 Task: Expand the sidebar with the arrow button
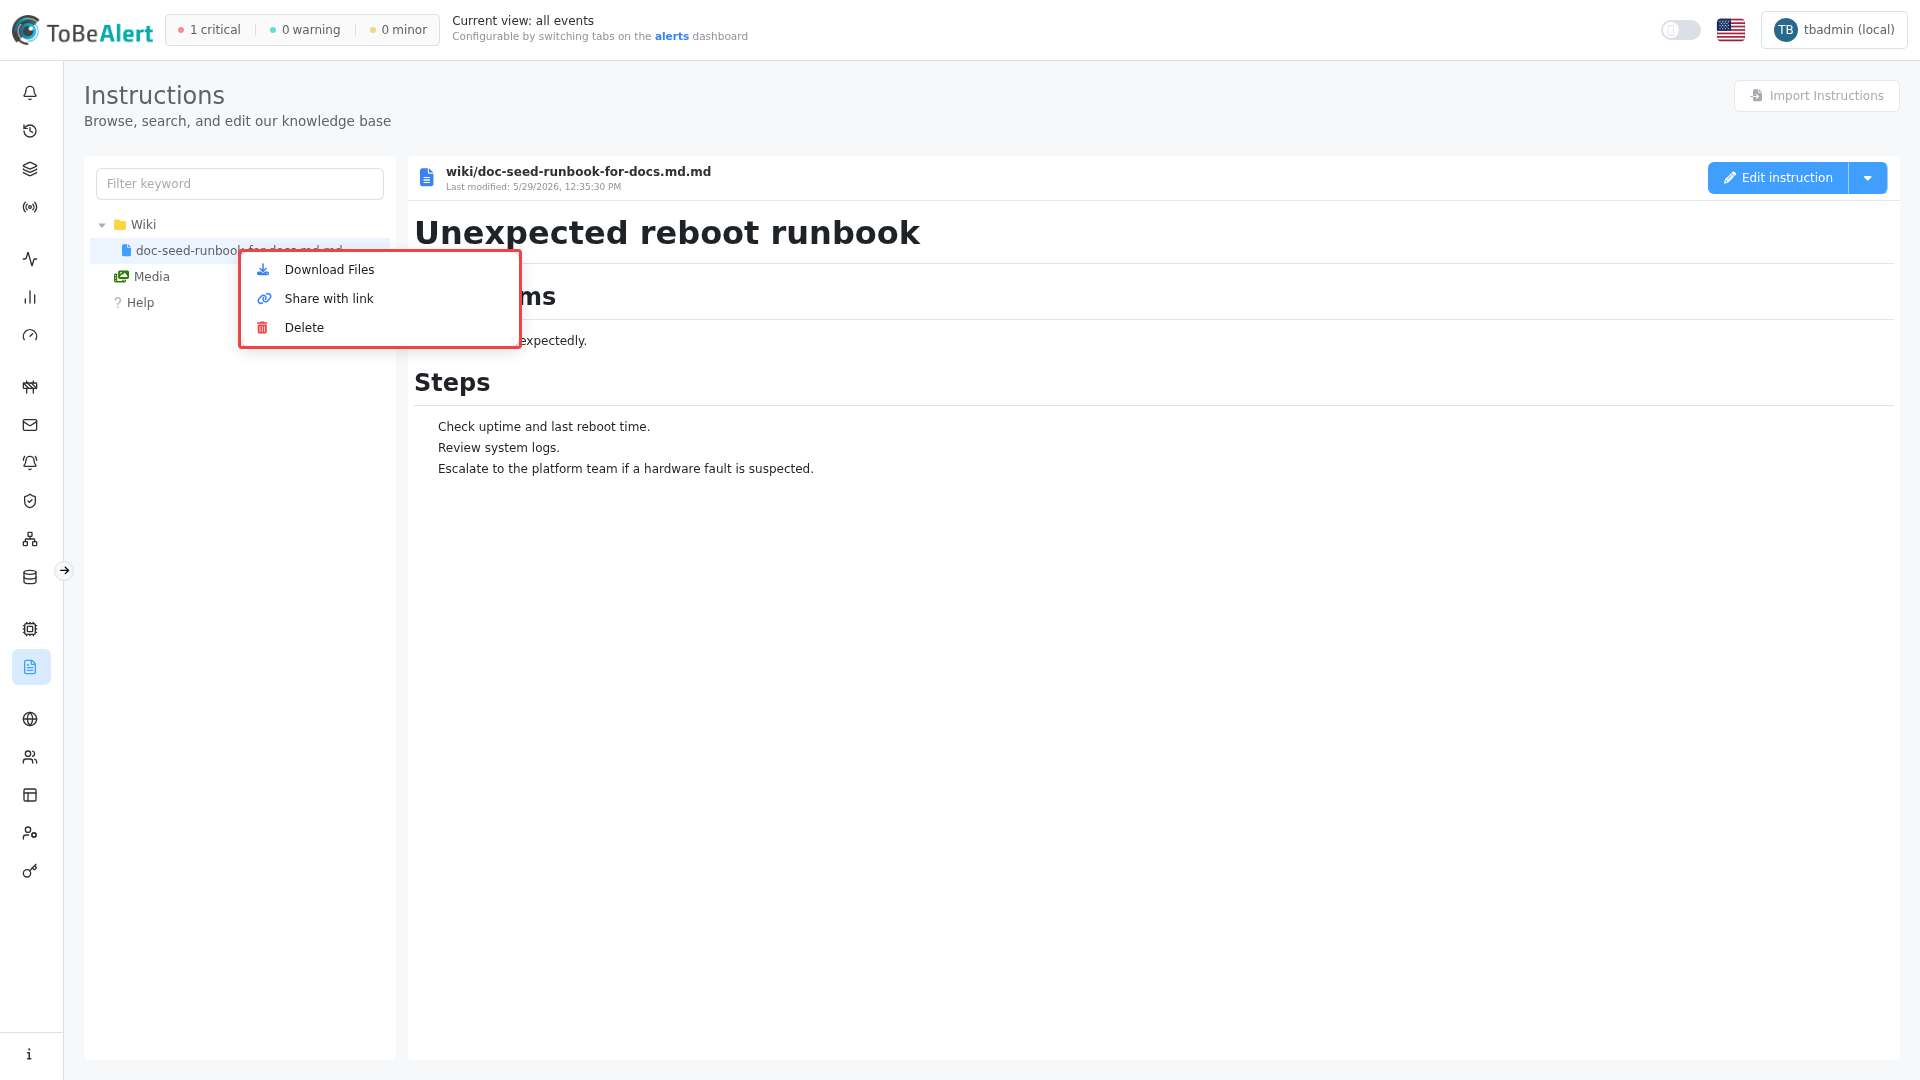64,571
